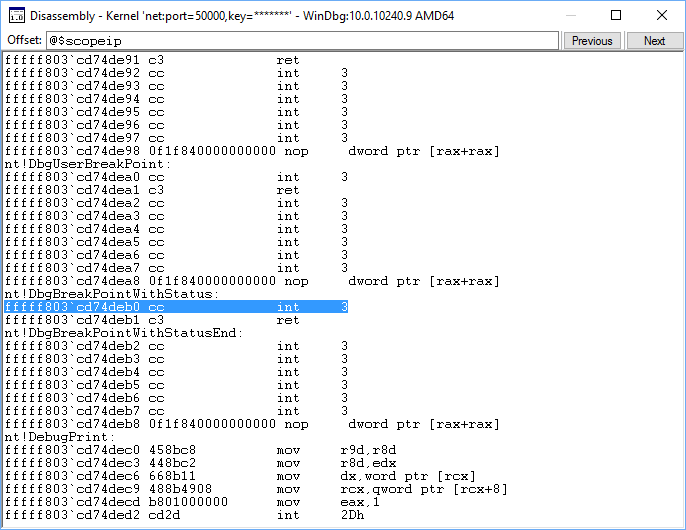Select line fffff803`cd74dea2 int 3
Image resolution: width=686 pixels, height=530 pixels.
pyautogui.click(x=176, y=203)
